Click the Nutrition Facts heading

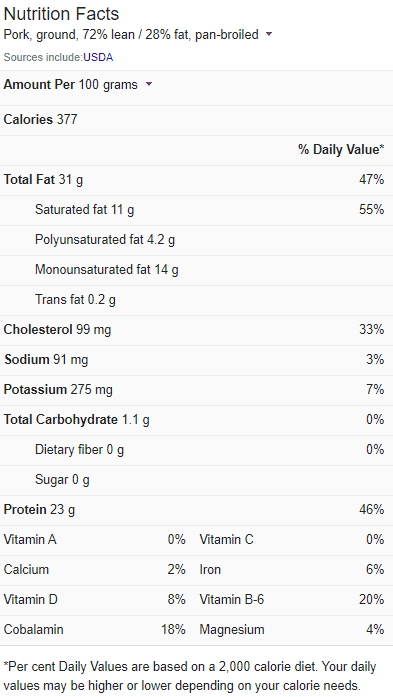pyautogui.click(x=61, y=14)
